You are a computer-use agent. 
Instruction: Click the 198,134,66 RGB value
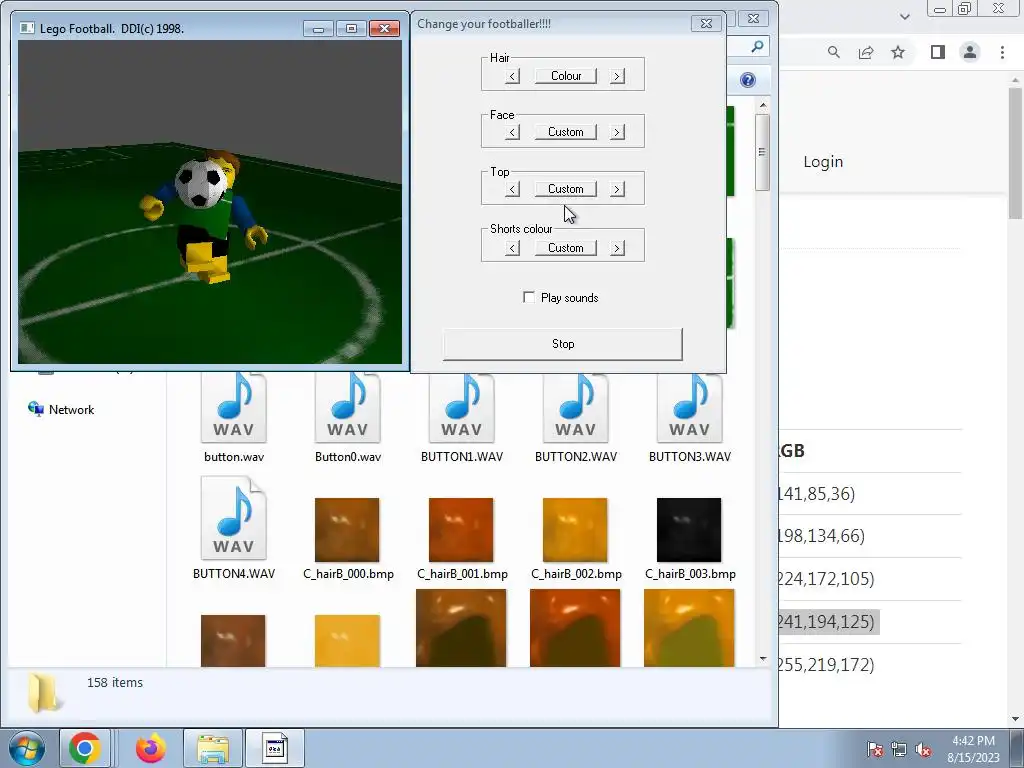tap(822, 536)
